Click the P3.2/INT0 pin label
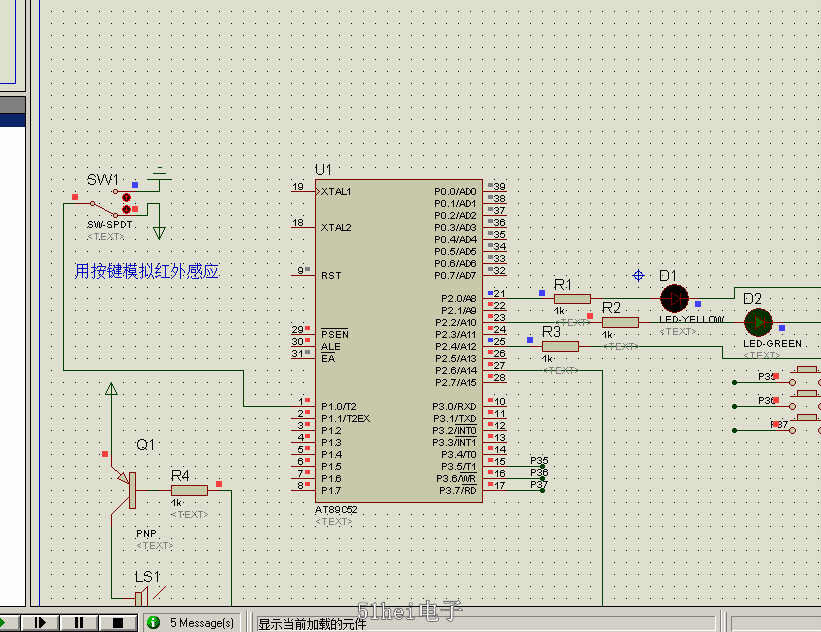 pyautogui.click(x=454, y=430)
